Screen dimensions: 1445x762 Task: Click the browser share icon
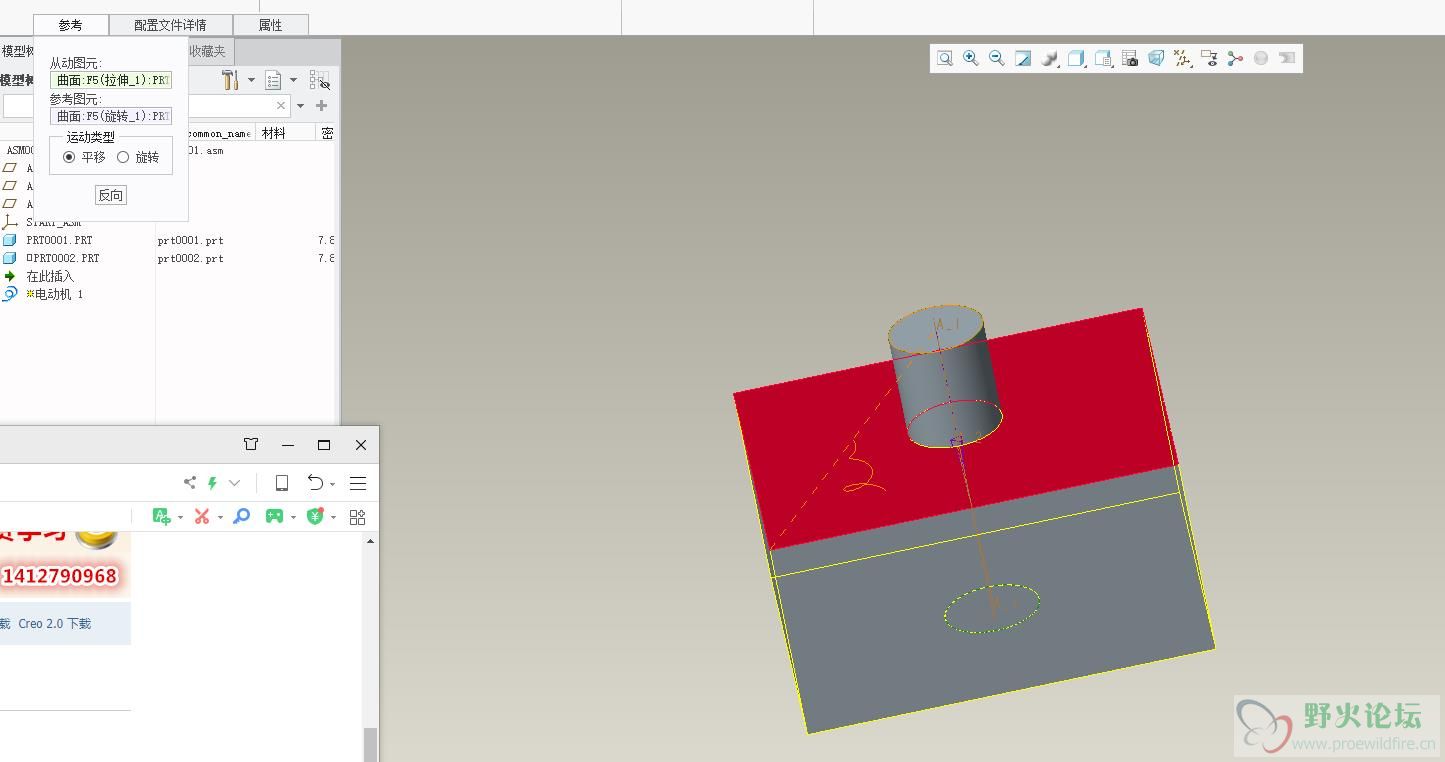pyautogui.click(x=190, y=483)
